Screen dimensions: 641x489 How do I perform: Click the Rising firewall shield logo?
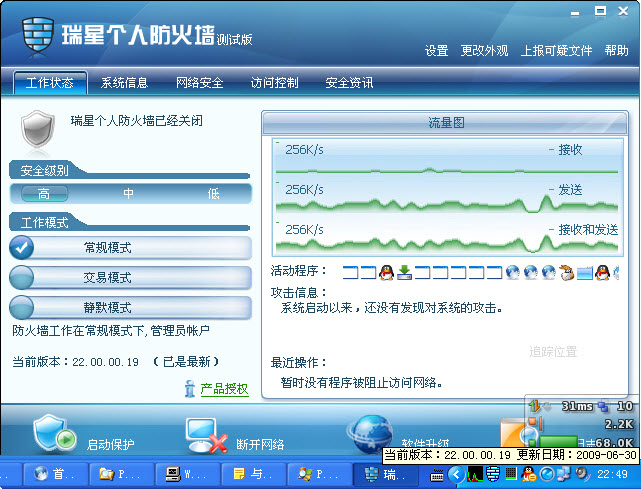coord(38,34)
